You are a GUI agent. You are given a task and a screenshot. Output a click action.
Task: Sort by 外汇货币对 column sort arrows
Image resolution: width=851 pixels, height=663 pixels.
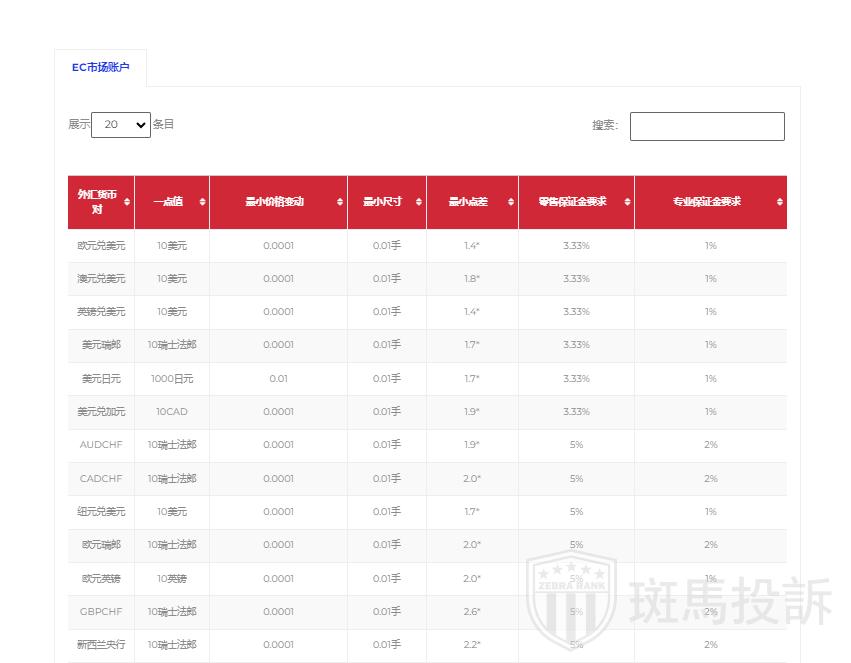coord(126,202)
